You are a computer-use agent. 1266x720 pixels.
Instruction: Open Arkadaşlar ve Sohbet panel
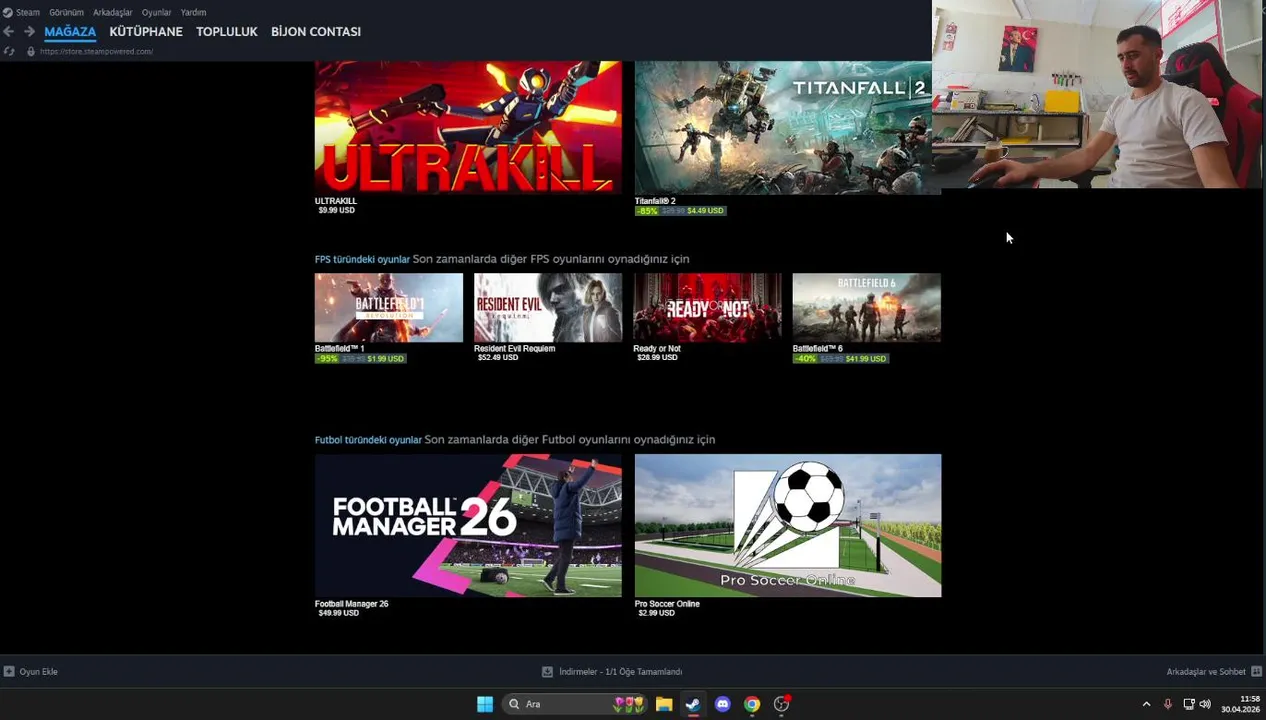[1206, 672]
